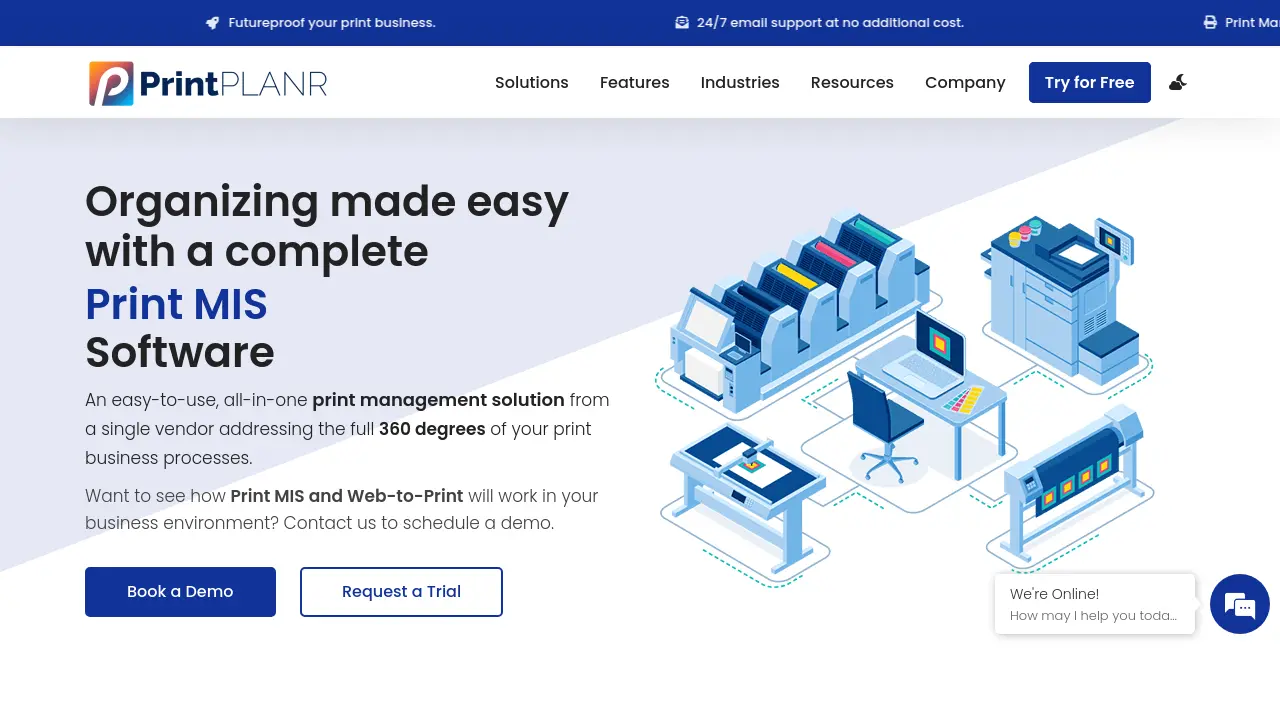Viewport: 1280px width, 720px height.
Task: Click the "Futureproof your print business." text
Action: tap(332, 22)
